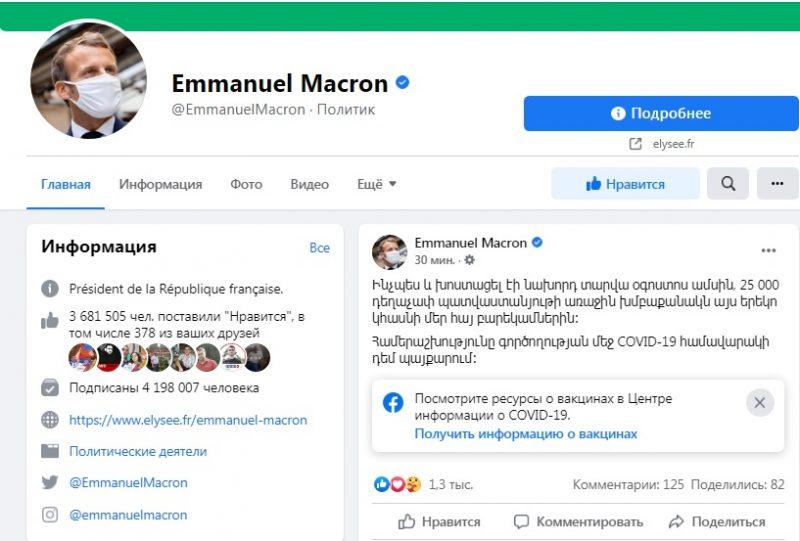Image resolution: width=800 pixels, height=541 pixels.
Task: Close the COVID-19 vaccine info banner
Action: point(759,403)
